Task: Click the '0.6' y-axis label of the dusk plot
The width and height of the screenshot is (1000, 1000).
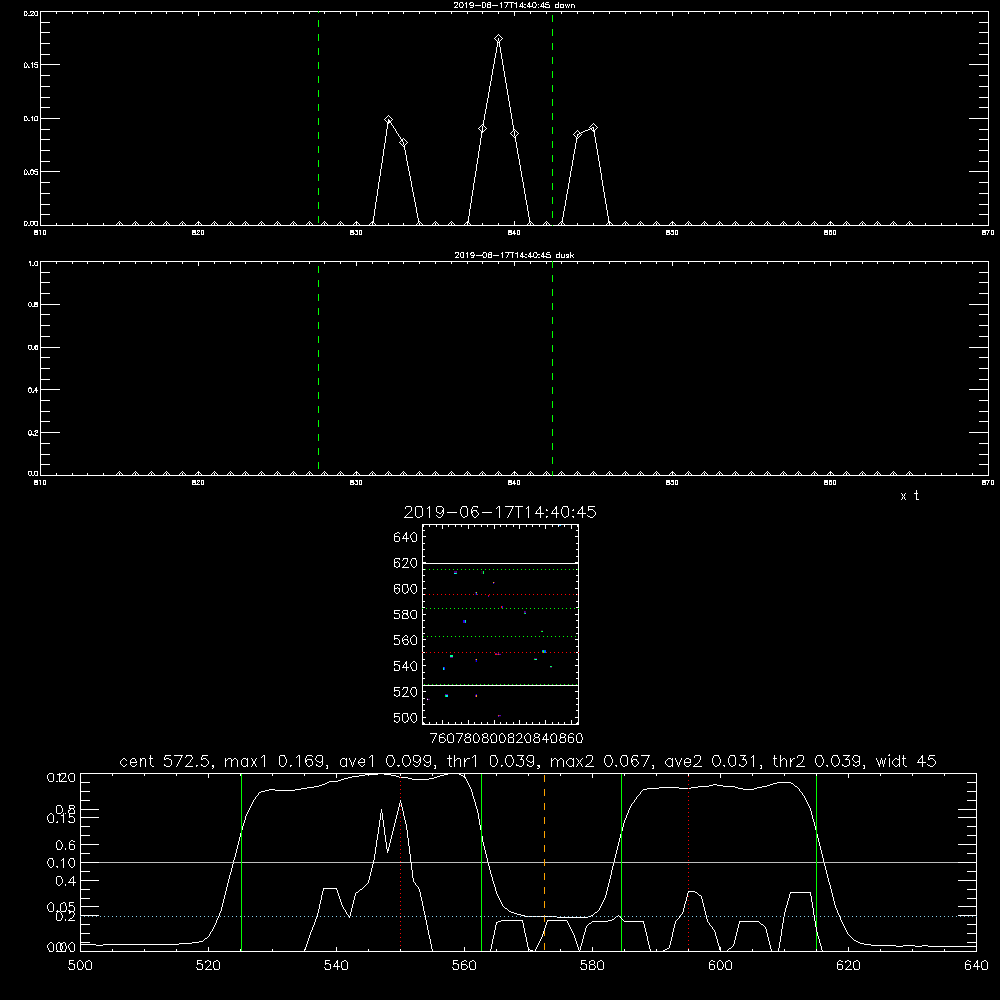Action: click(33, 348)
